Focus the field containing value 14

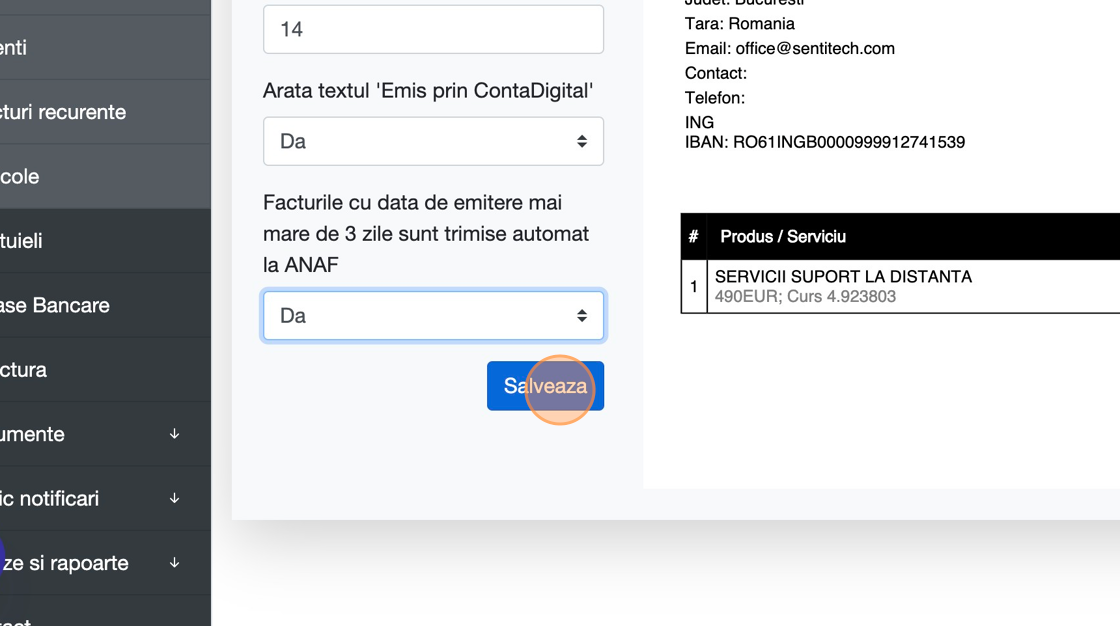(x=433, y=29)
